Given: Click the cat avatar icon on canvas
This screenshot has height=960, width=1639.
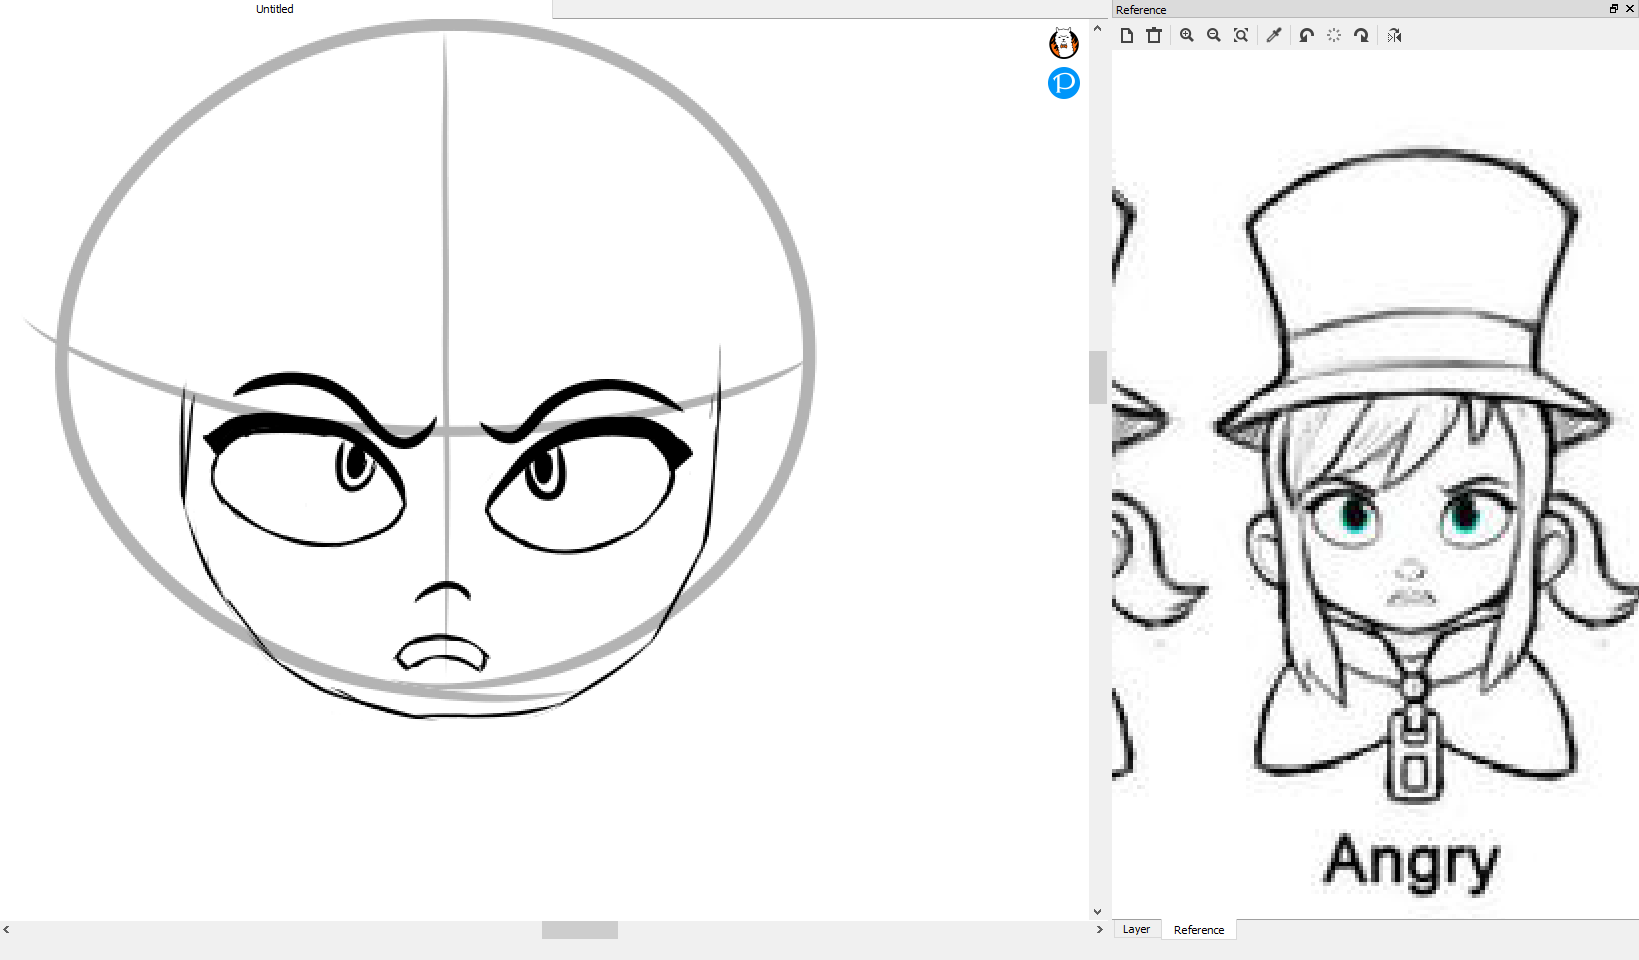Looking at the screenshot, I should 1064,43.
